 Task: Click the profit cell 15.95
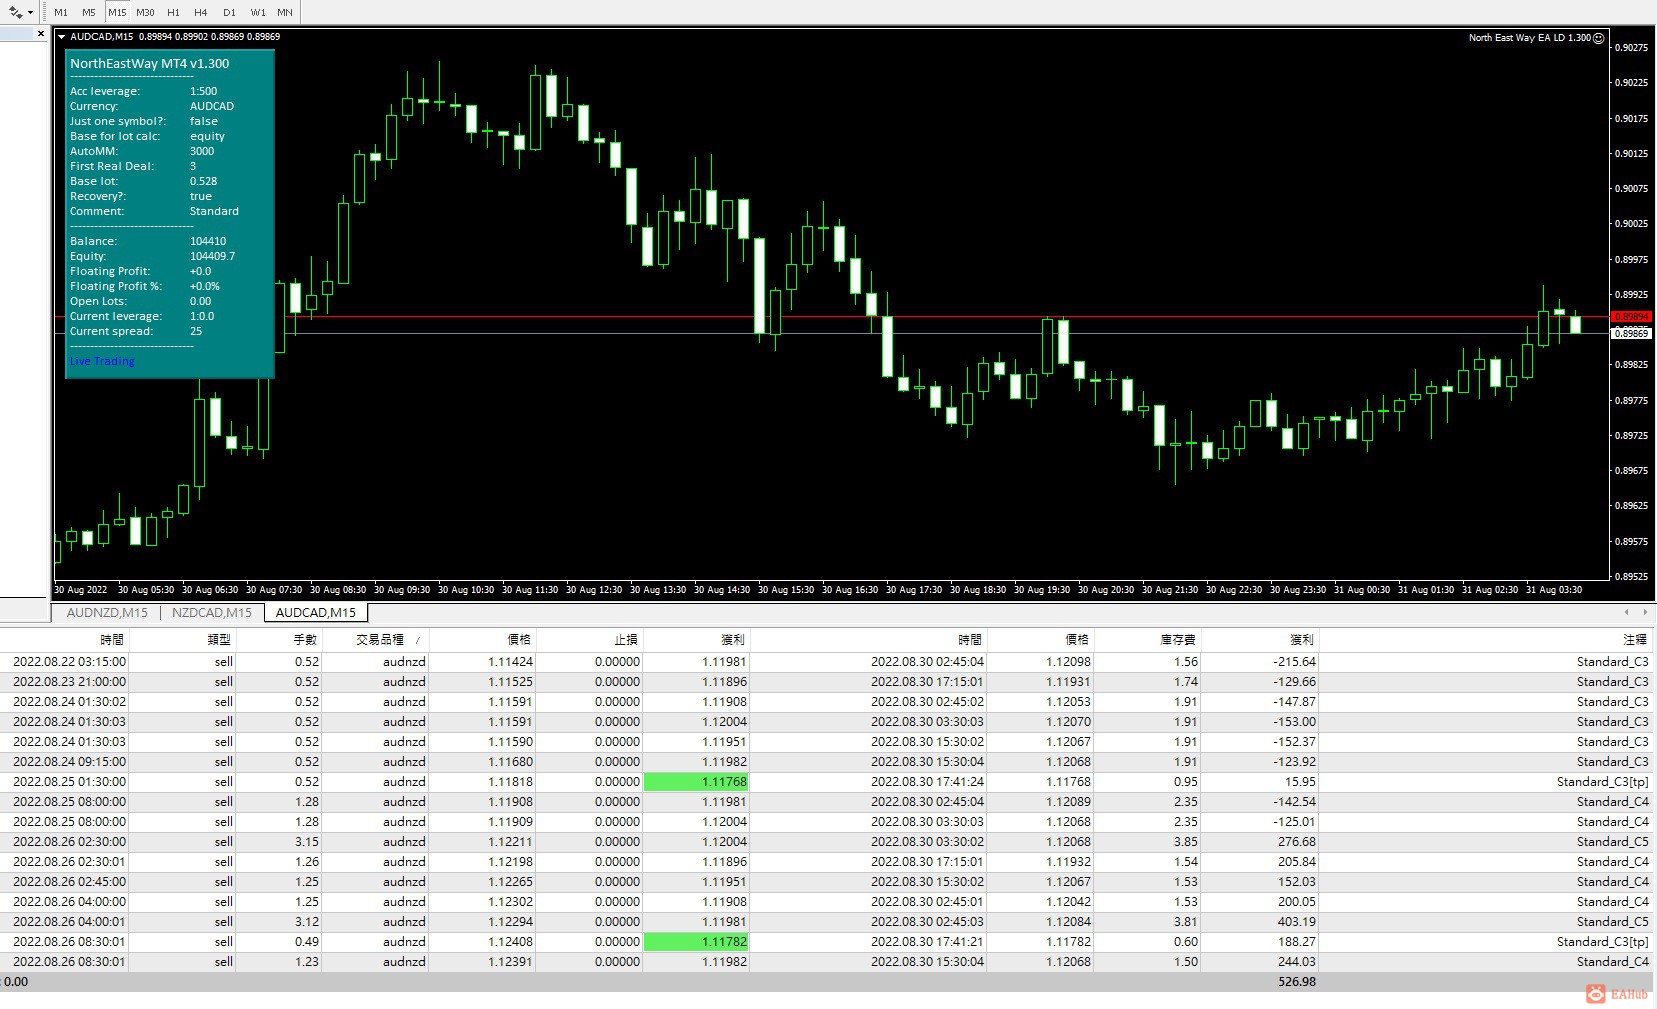[1301, 782]
